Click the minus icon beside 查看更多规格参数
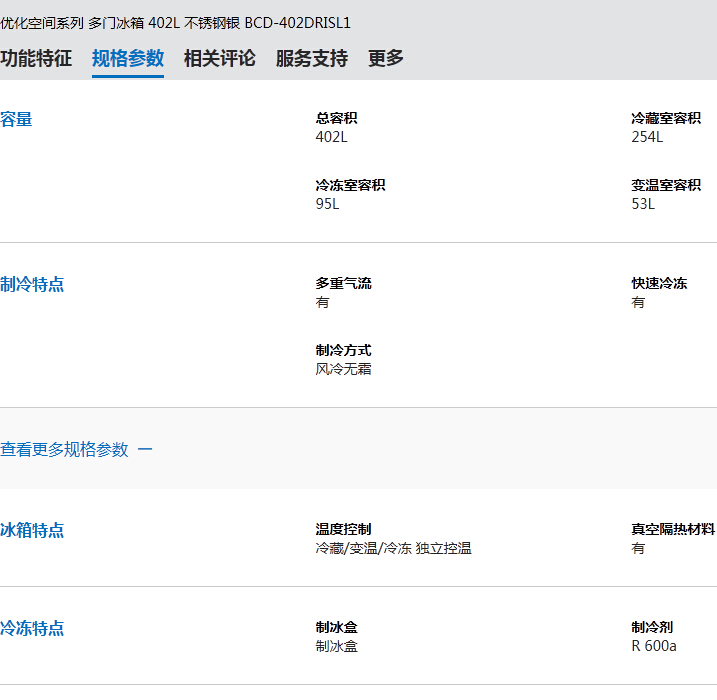 [145, 449]
